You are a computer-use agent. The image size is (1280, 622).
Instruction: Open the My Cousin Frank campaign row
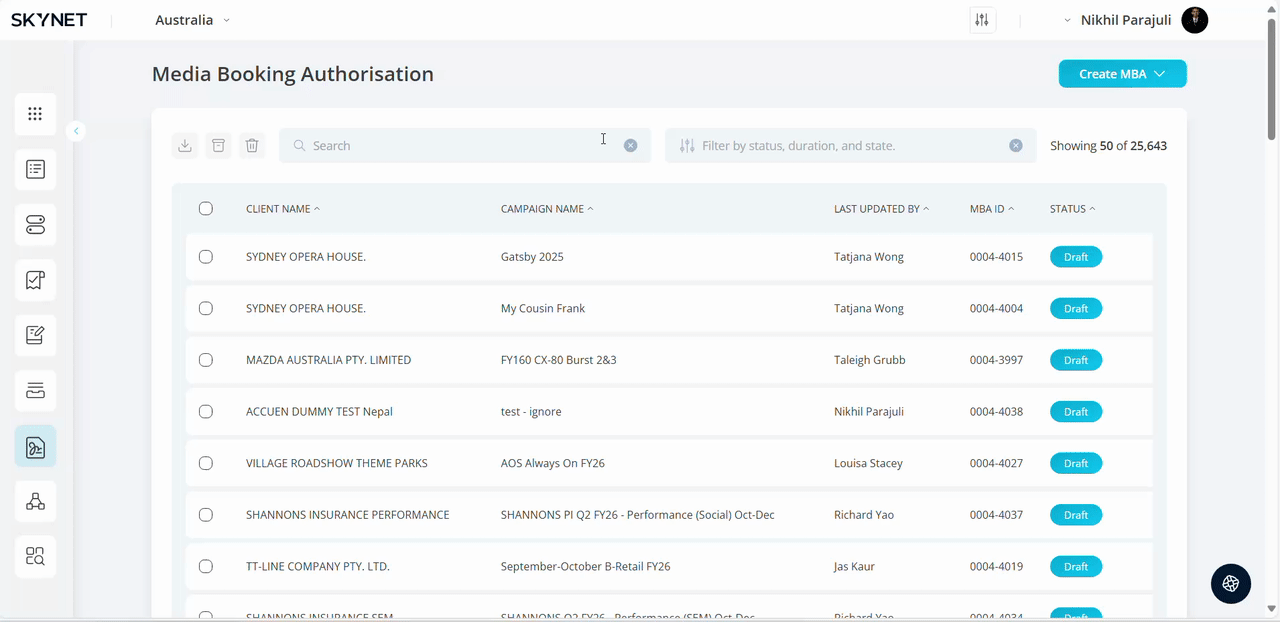point(543,309)
